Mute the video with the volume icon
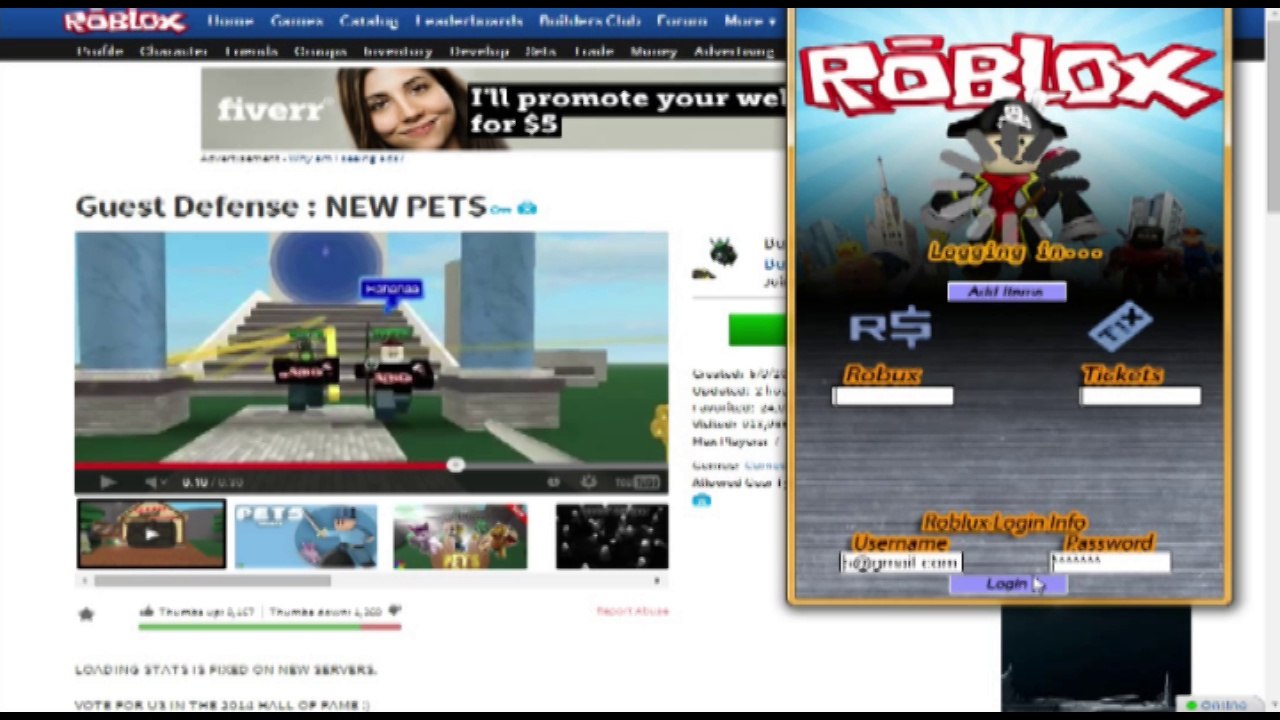 coord(150,482)
